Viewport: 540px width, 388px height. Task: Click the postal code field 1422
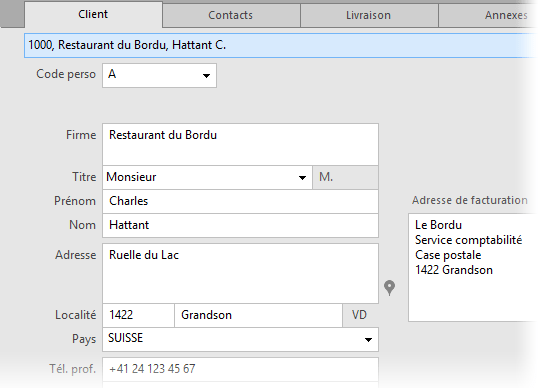coord(138,315)
